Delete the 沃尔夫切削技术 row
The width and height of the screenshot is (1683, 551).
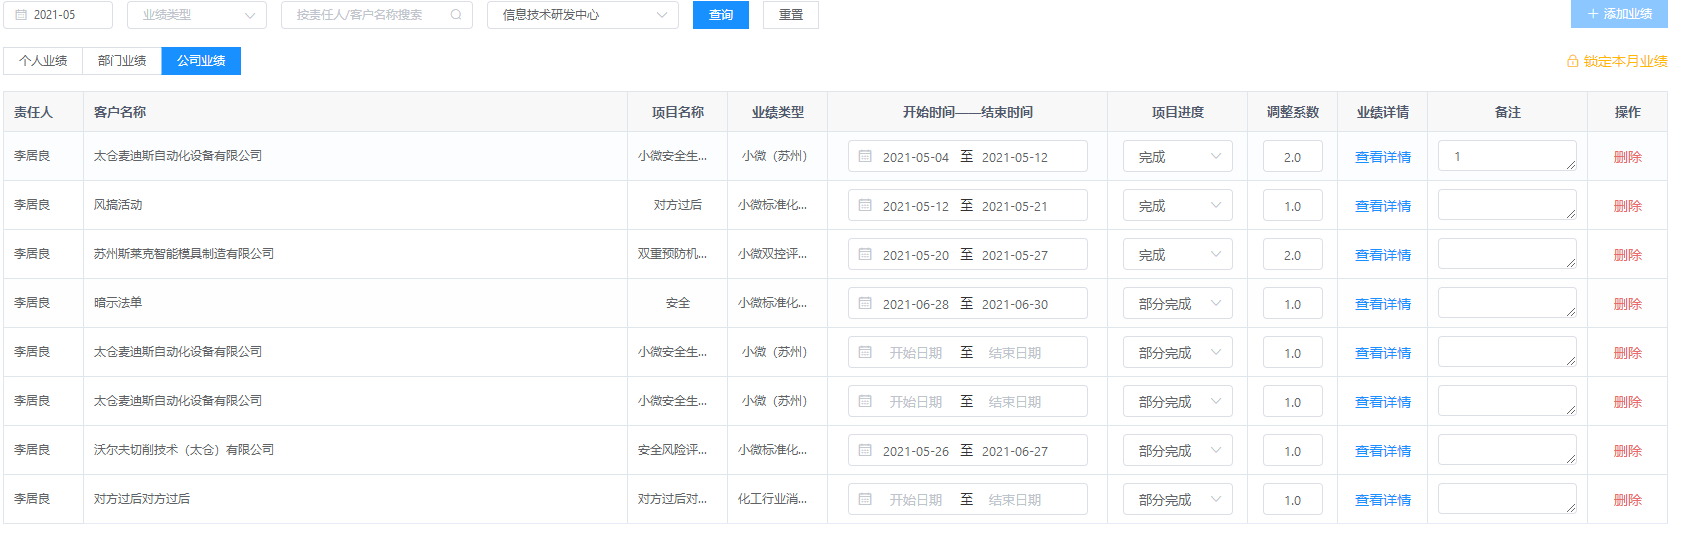click(x=1628, y=451)
